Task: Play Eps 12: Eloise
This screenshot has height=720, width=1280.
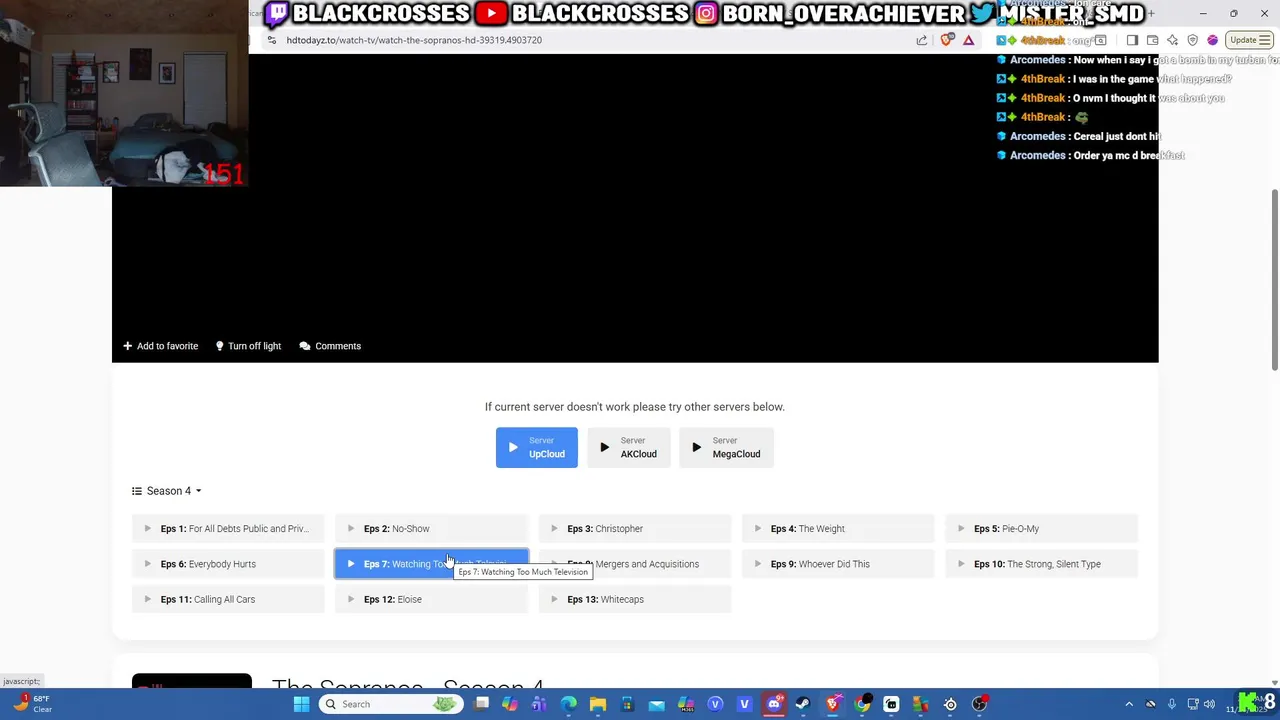Action: pos(431,599)
